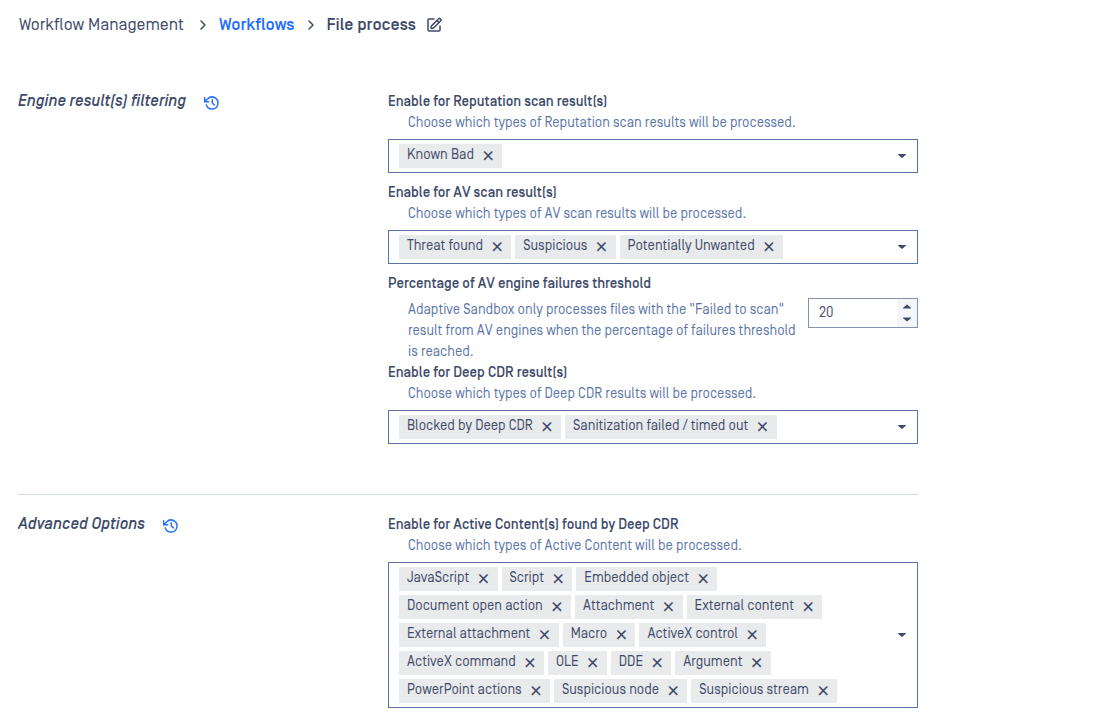Open the AV scan results dropdown

coord(901,247)
